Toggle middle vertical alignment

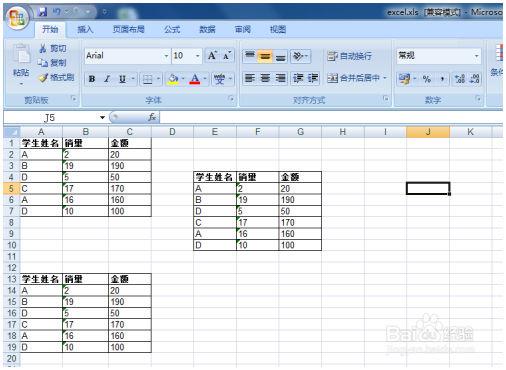[265, 56]
